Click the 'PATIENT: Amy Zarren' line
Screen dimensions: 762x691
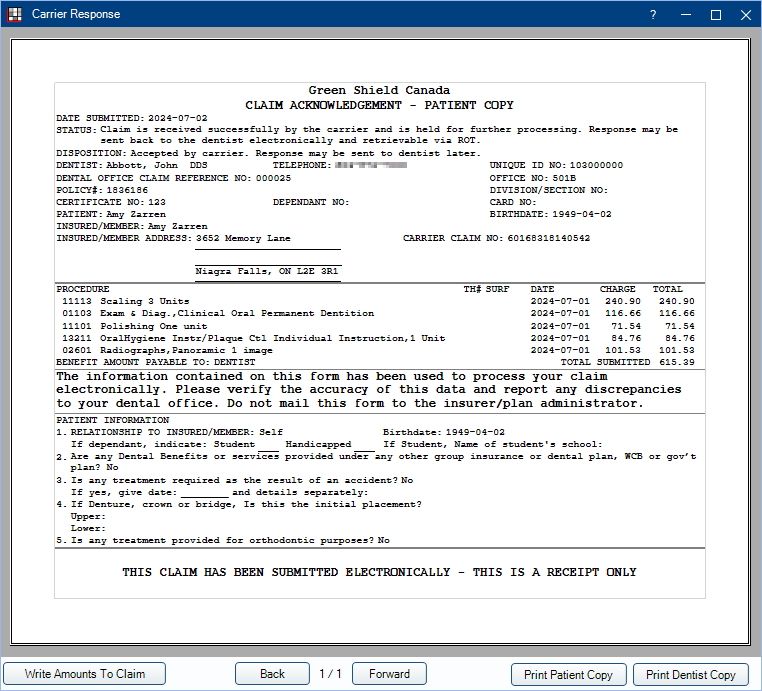[111, 214]
